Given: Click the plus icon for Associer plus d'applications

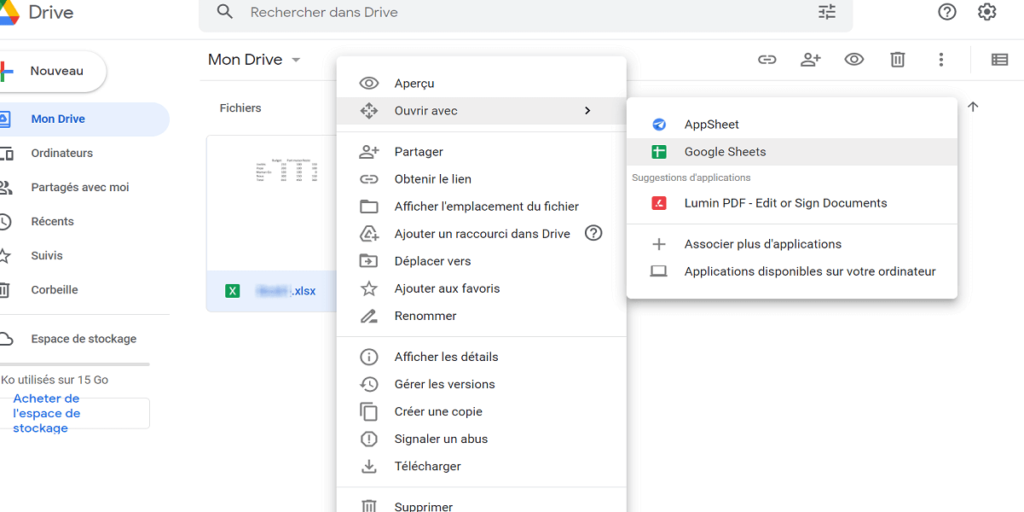Looking at the screenshot, I should coord(659,244).
